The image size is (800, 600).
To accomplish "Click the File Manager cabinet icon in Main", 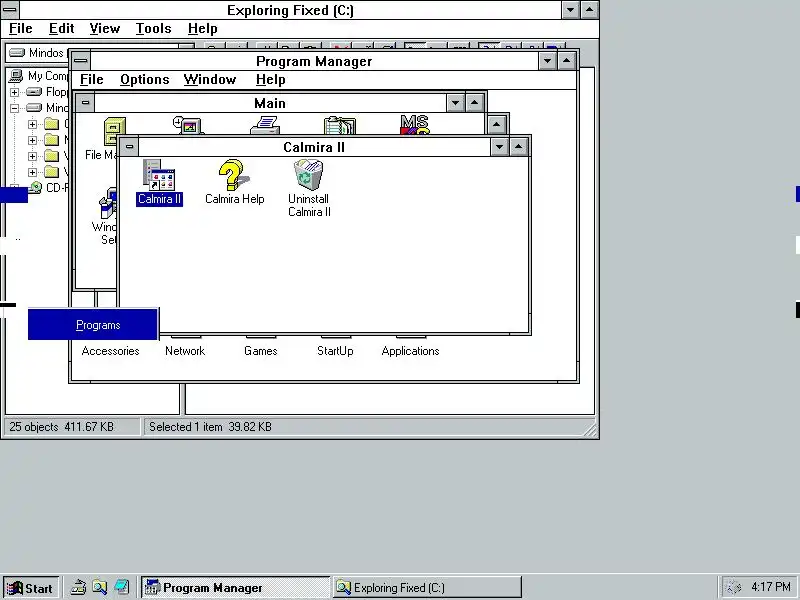I will [x=114, y=132].
